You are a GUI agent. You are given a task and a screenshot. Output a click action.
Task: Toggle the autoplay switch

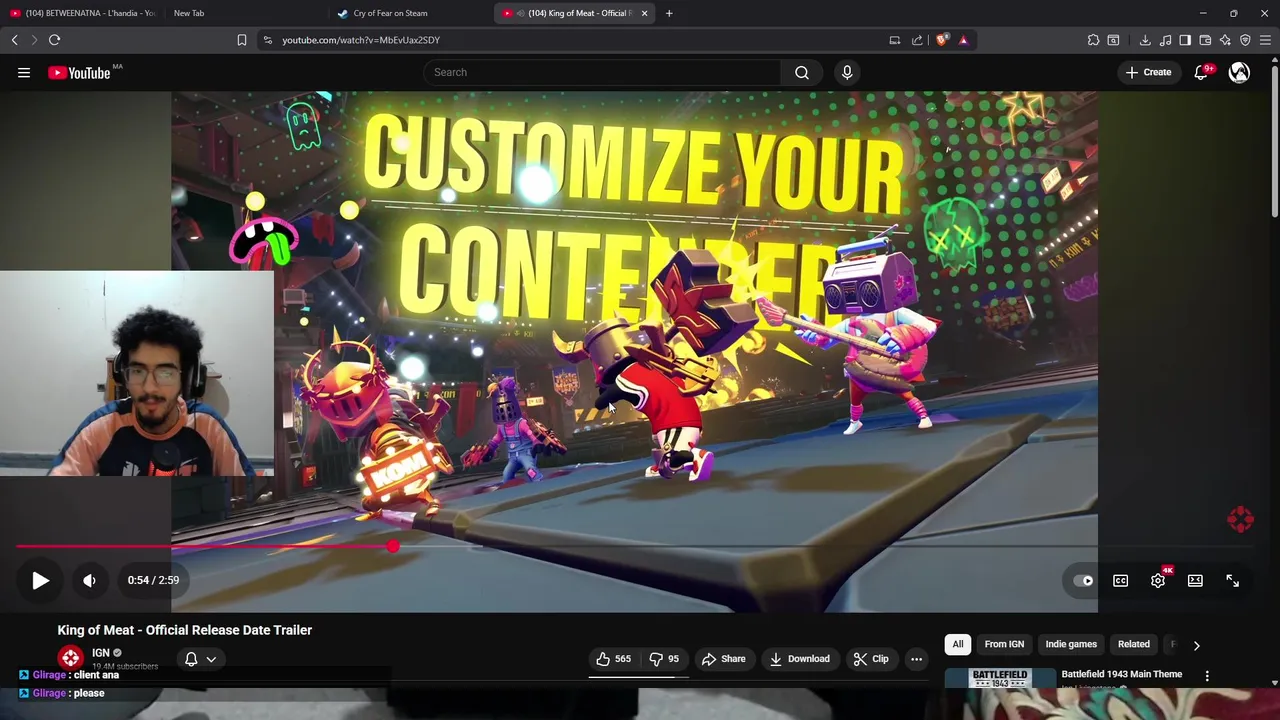(x=1084, y=580)
